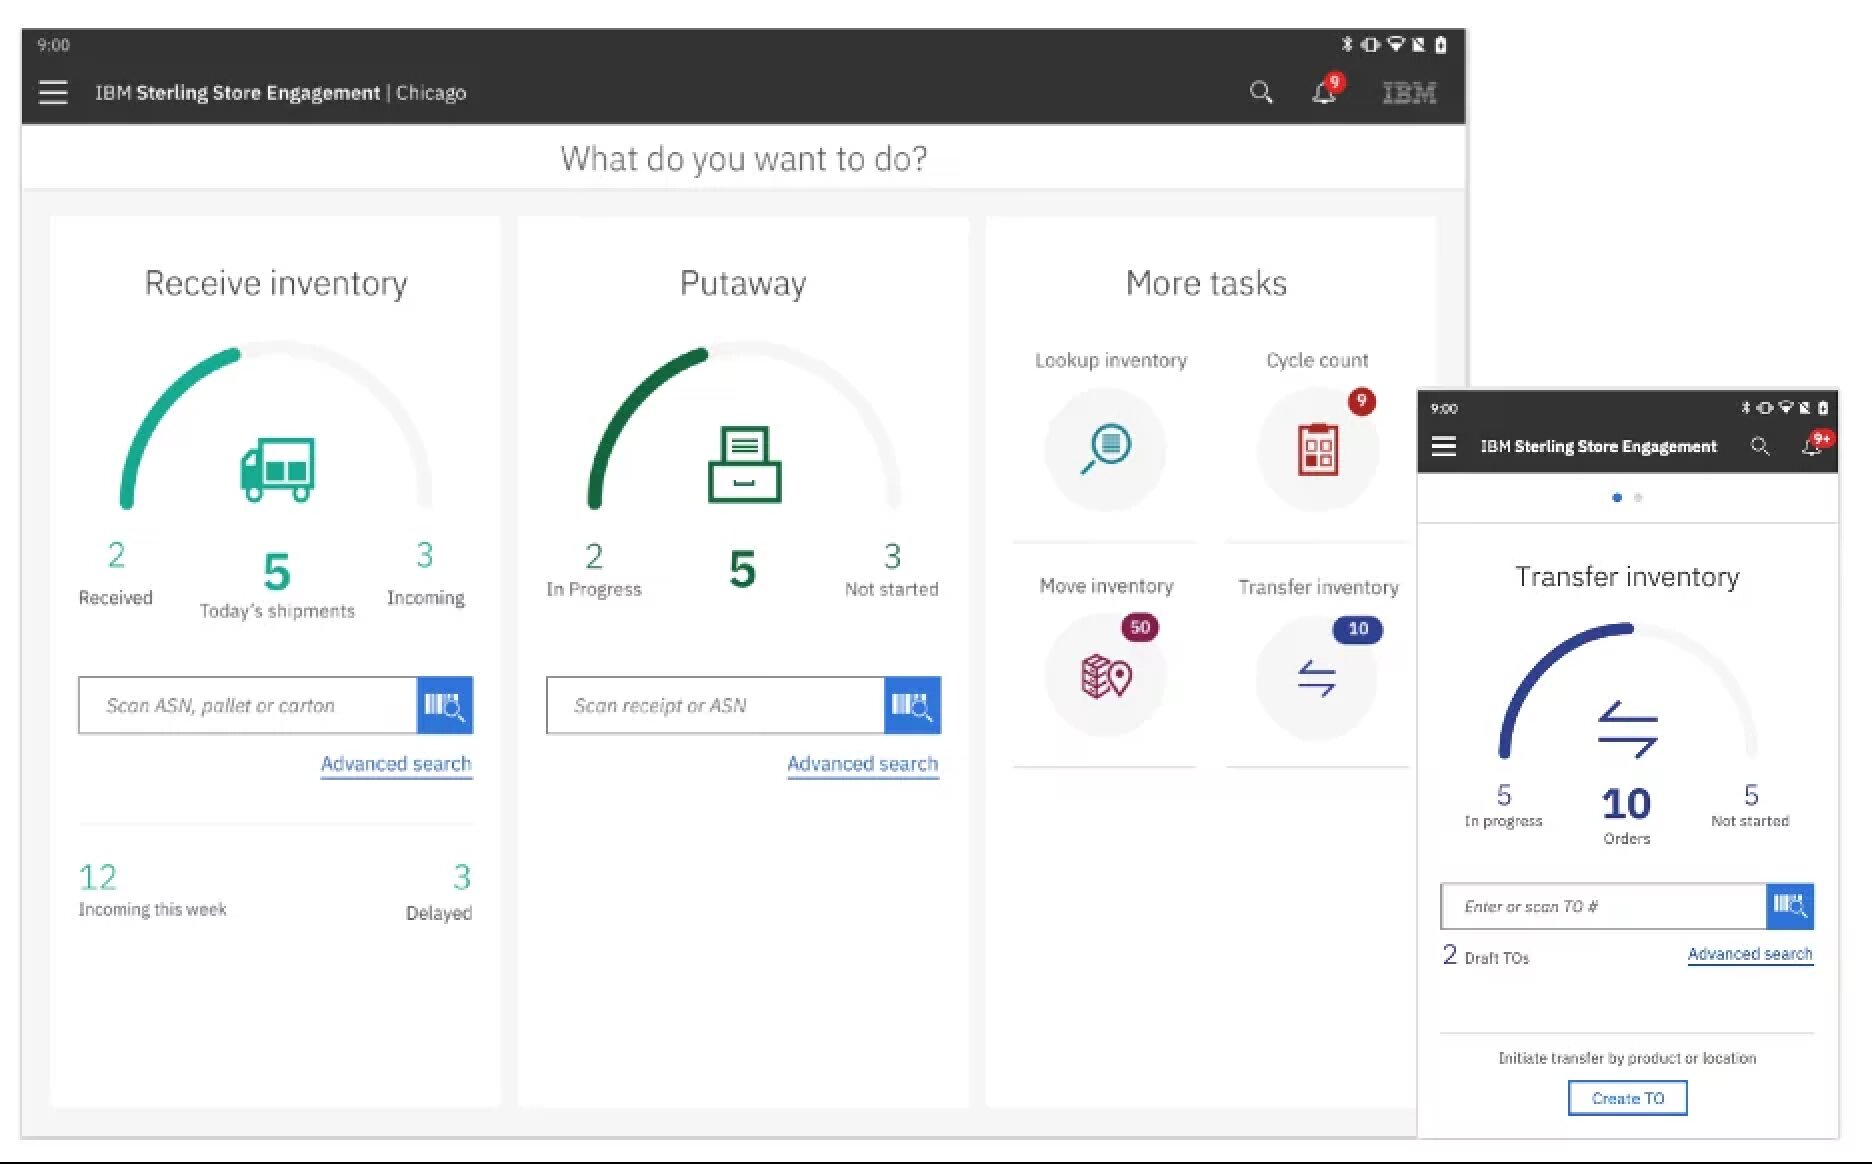Click Advanced search under Putaway
Image resolution: width=1872 pixels, height=1164 pixels.
pos(862,764)
